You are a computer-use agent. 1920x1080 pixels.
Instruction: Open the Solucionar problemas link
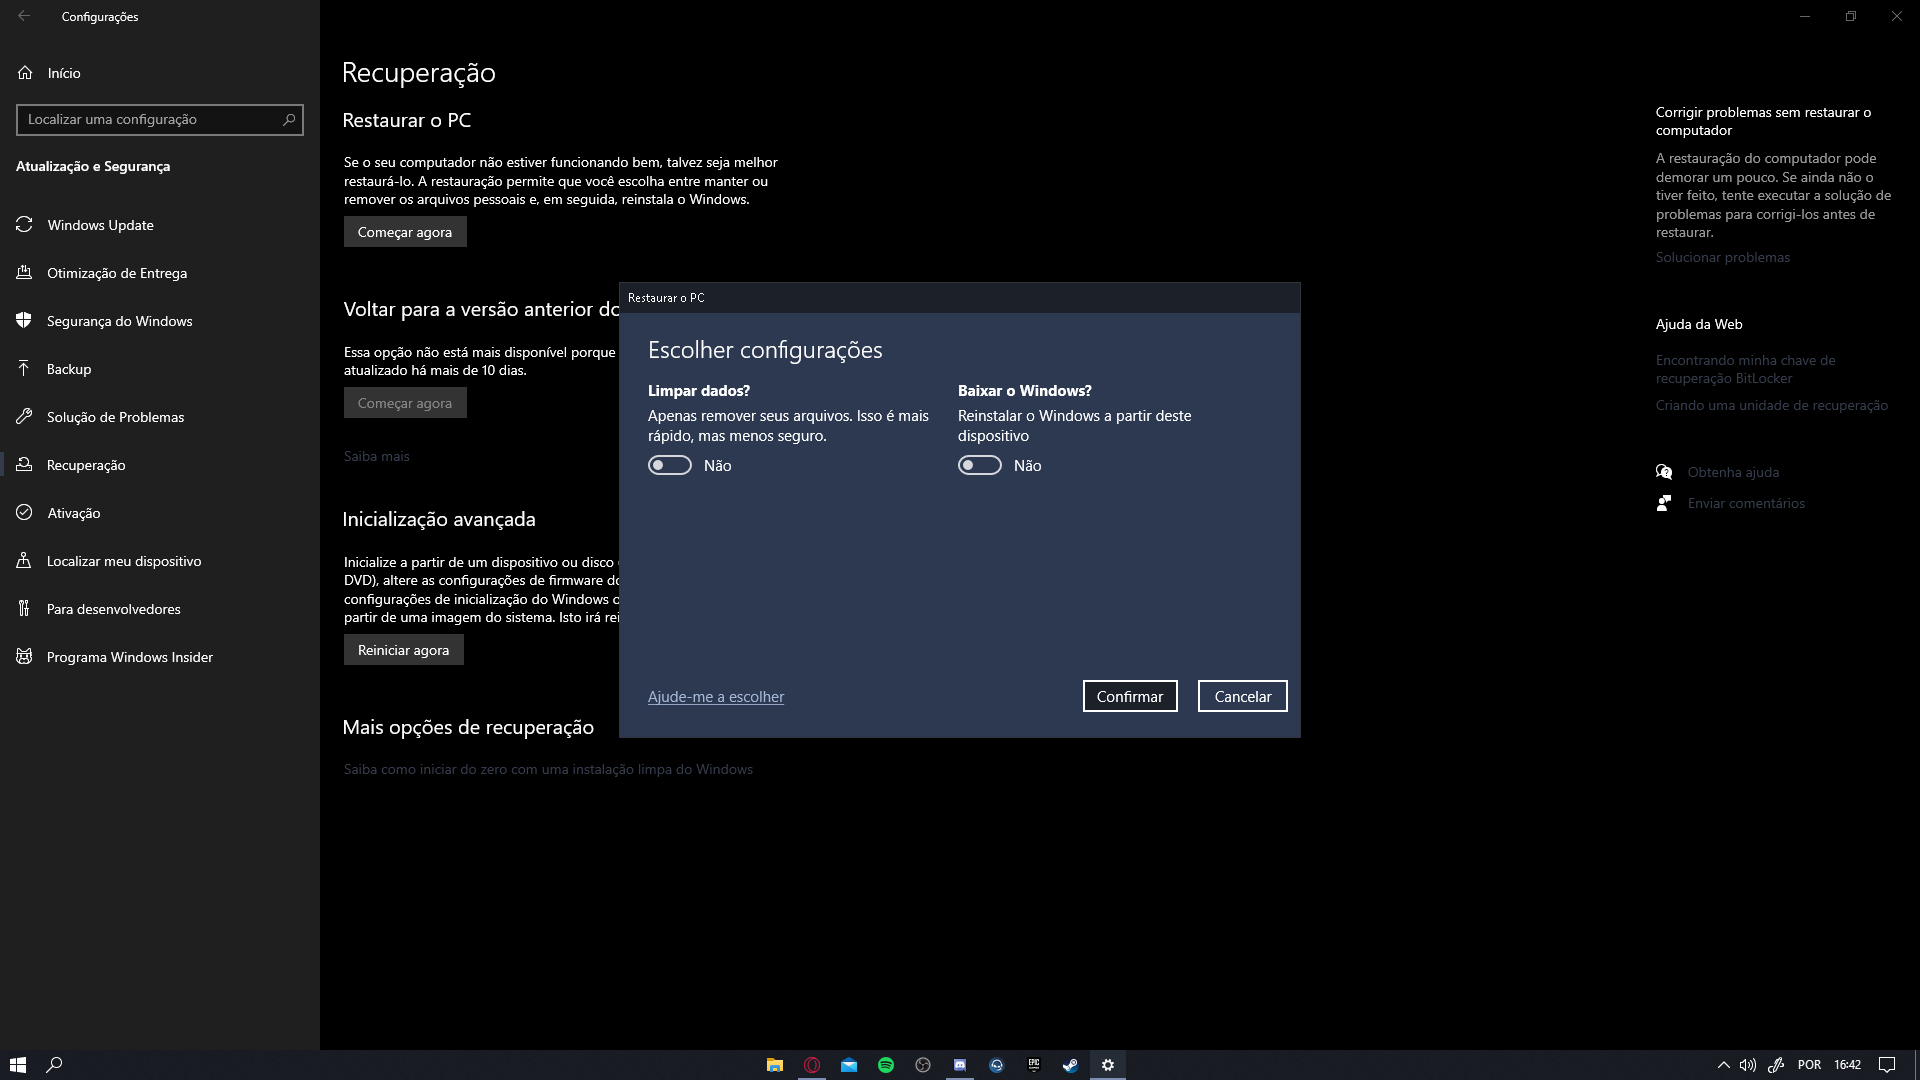click(1723, 258)
